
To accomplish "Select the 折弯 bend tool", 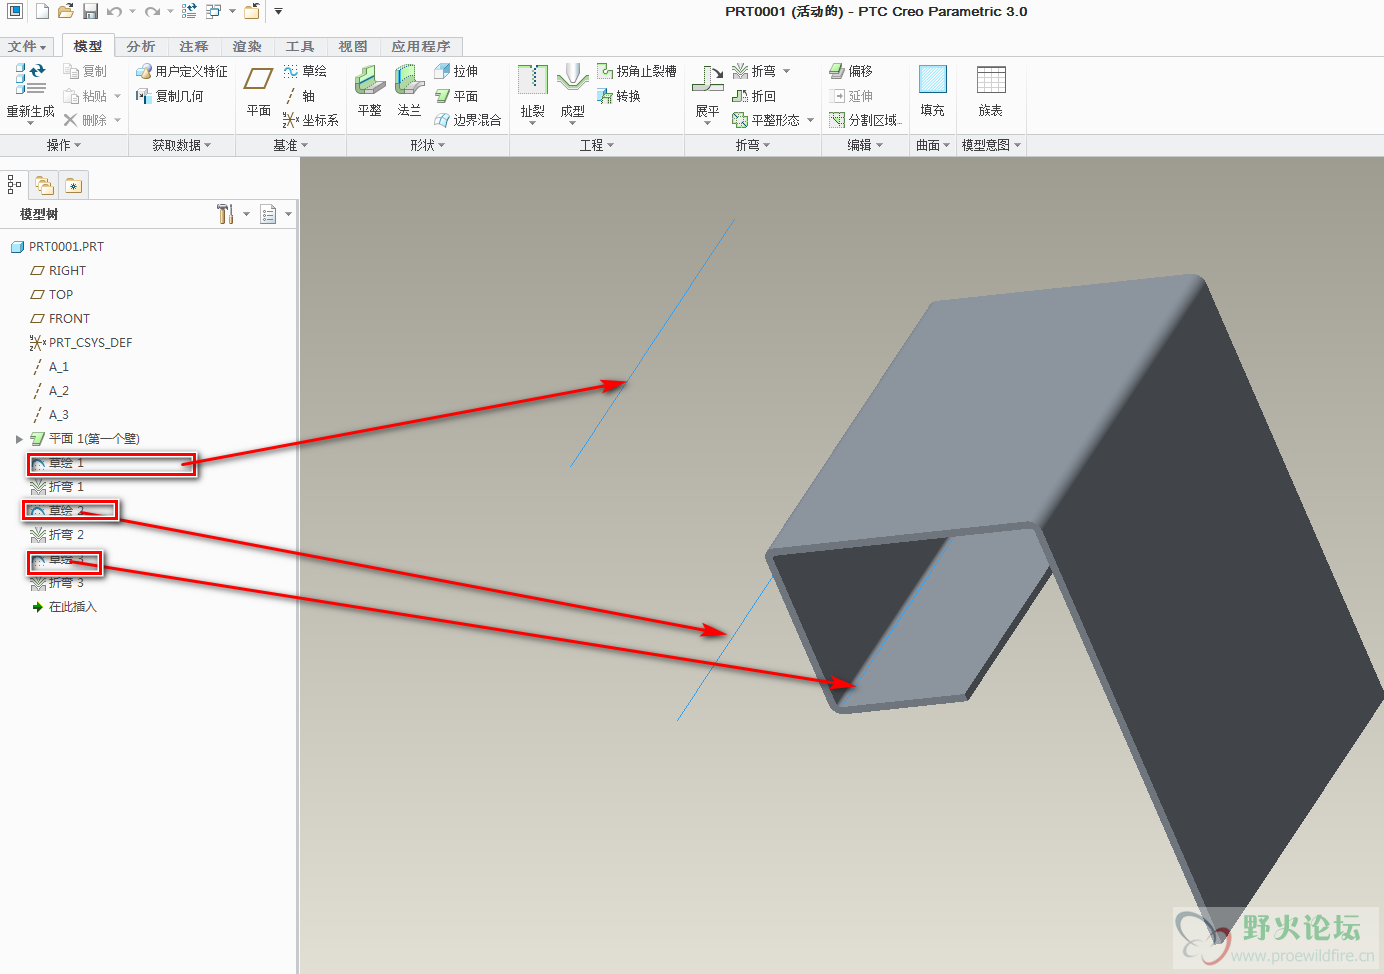I will pyautogui.click(x=754, y=71).
